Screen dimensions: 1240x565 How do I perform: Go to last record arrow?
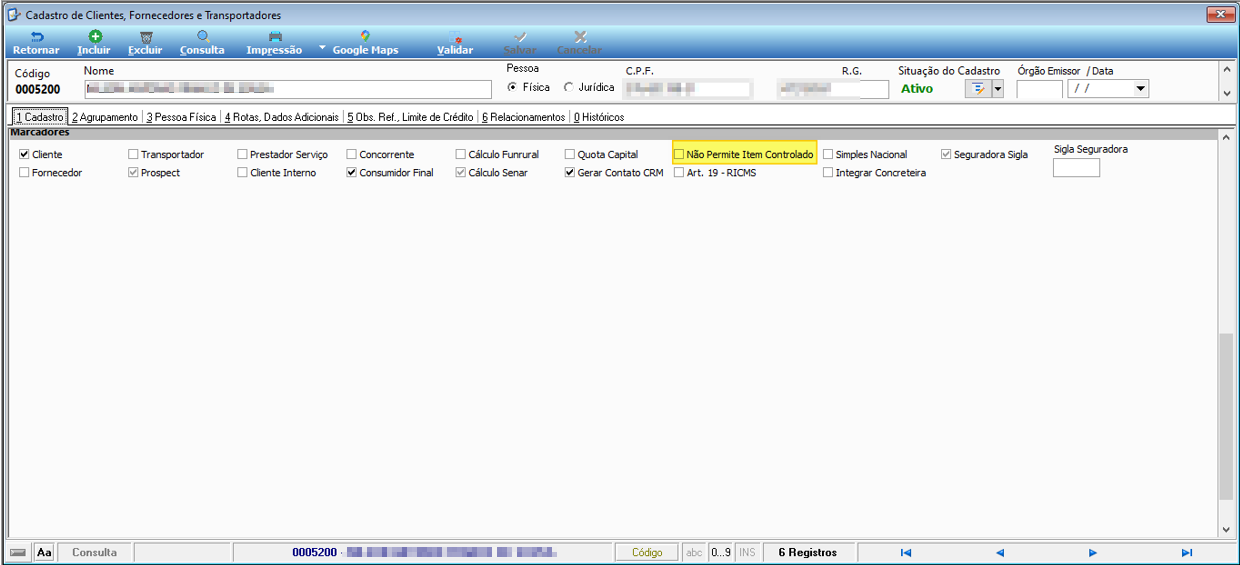(1187, 552)
